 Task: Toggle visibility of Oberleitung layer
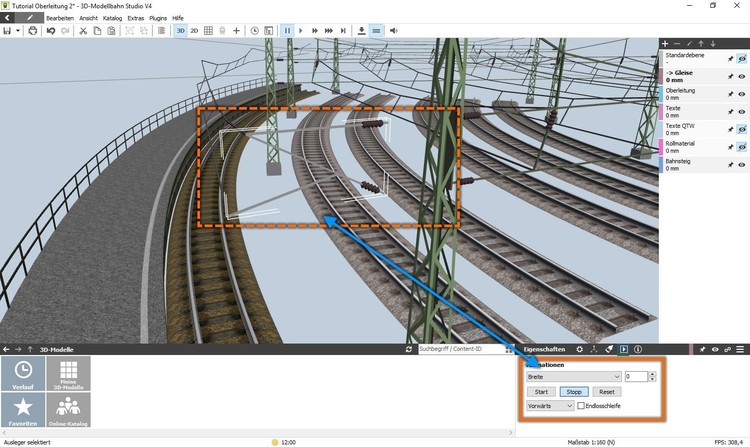[741, 94]
